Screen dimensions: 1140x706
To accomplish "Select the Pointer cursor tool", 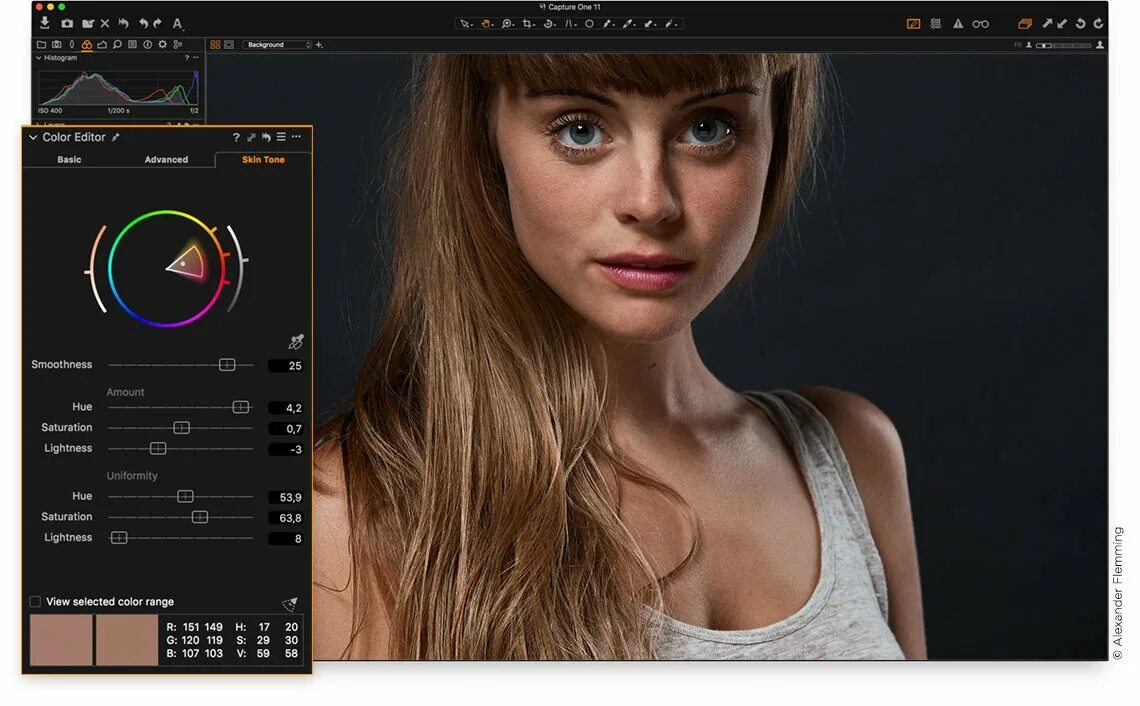I will click(x=465, y=24).
